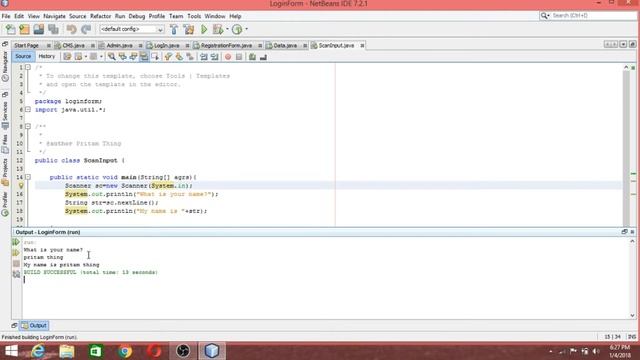Image resolution: width=640 pixels, height=360 pixels.
Task: Click the Find Selection magnifier icon
Action: pyautogui.click(x=111, y=57)
